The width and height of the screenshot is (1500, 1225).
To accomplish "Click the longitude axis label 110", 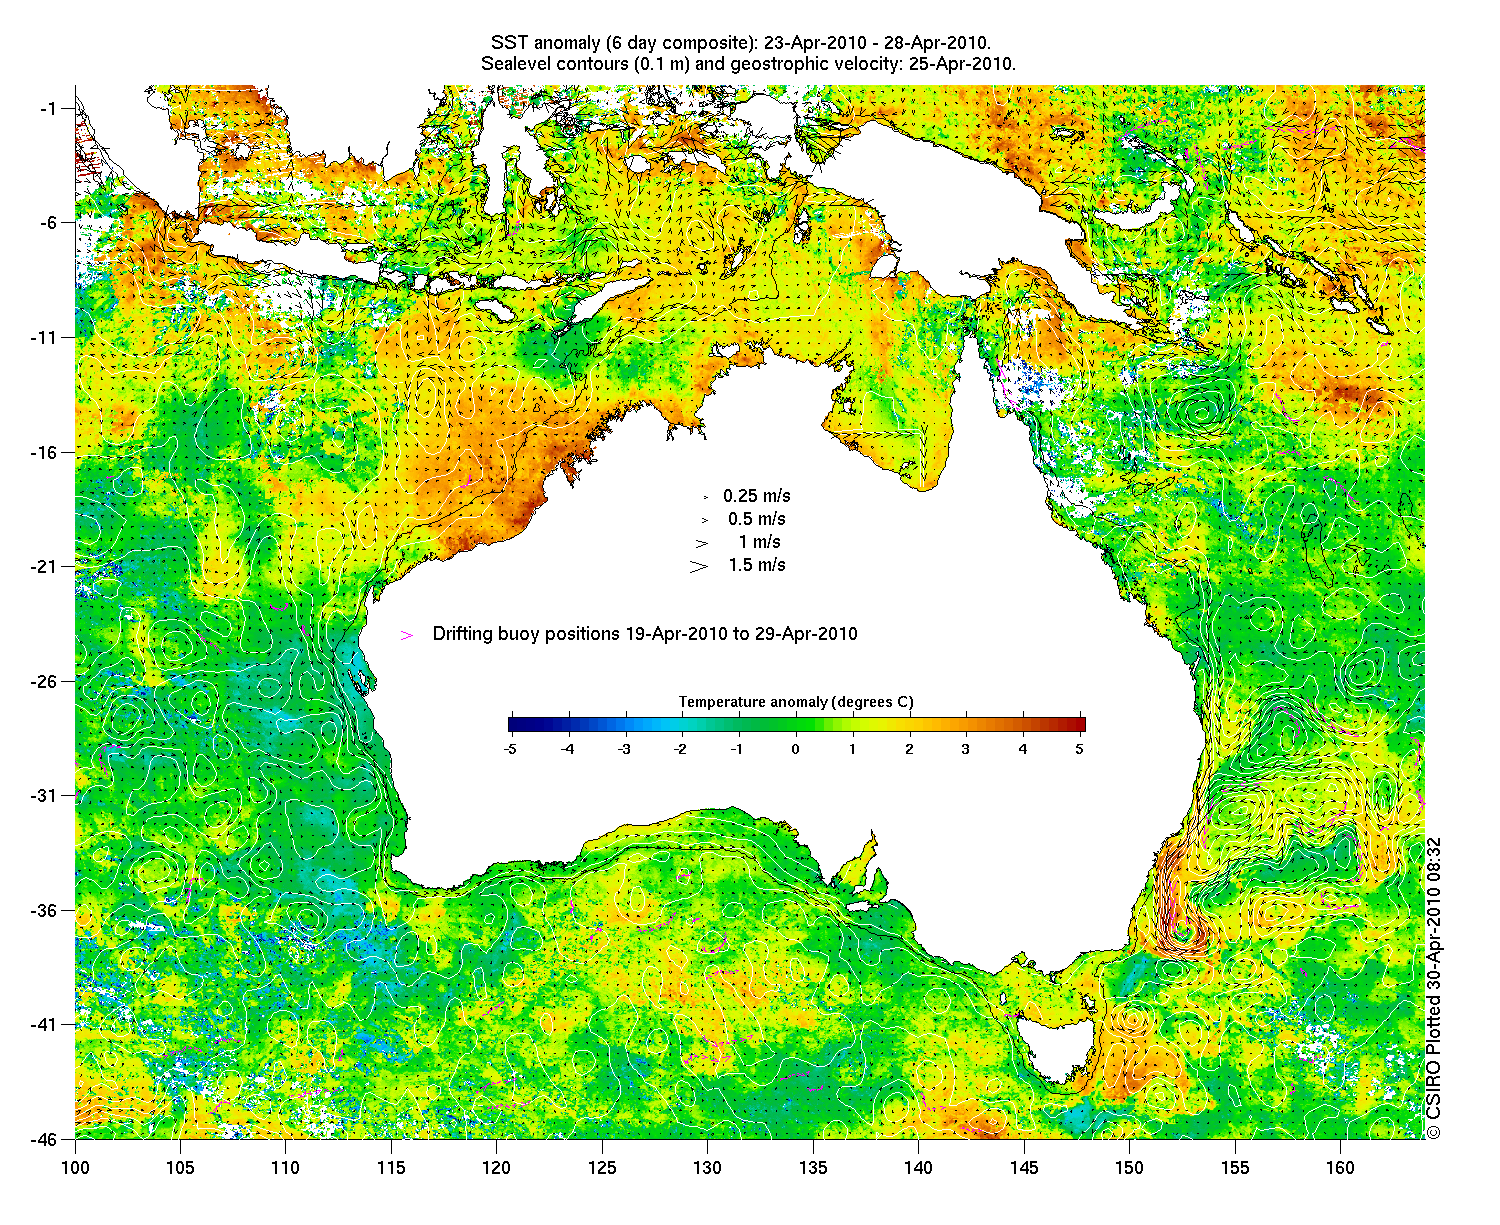I will click(x=286, y=1167).
